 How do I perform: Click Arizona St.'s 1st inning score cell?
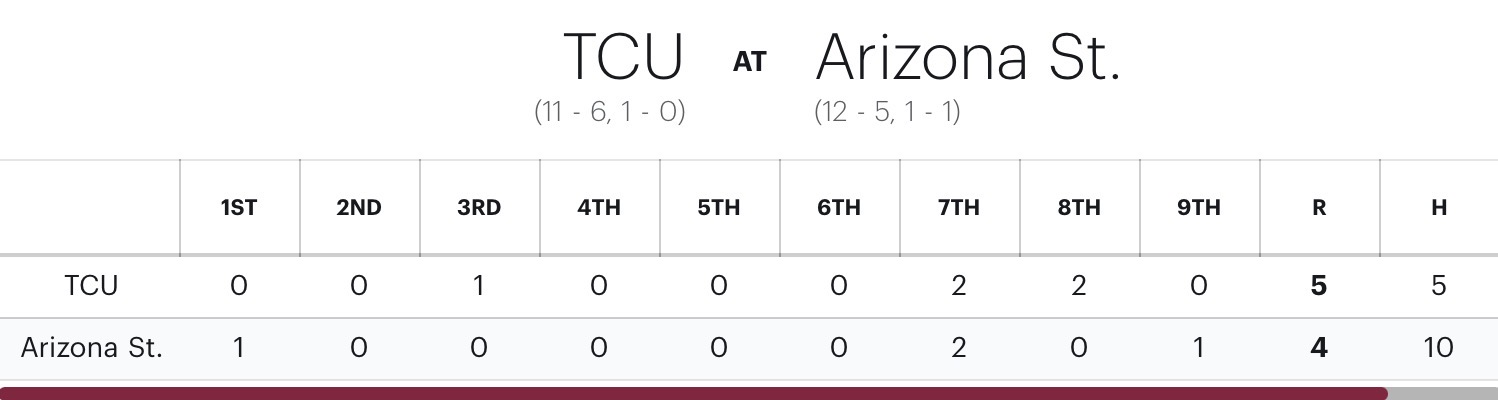click(x=239, y=348)
